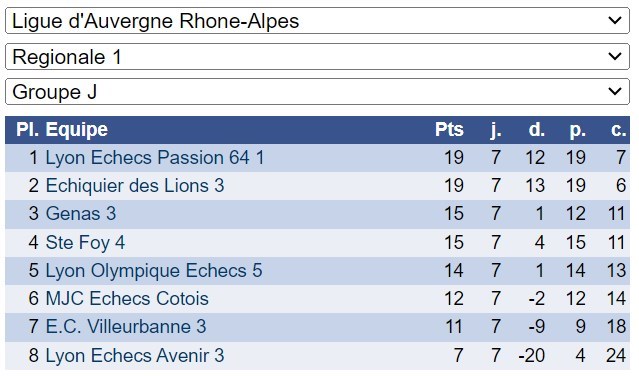
Task: View Lyon Olympique Echecs 5 team
Action: click(x=154, y=270)
